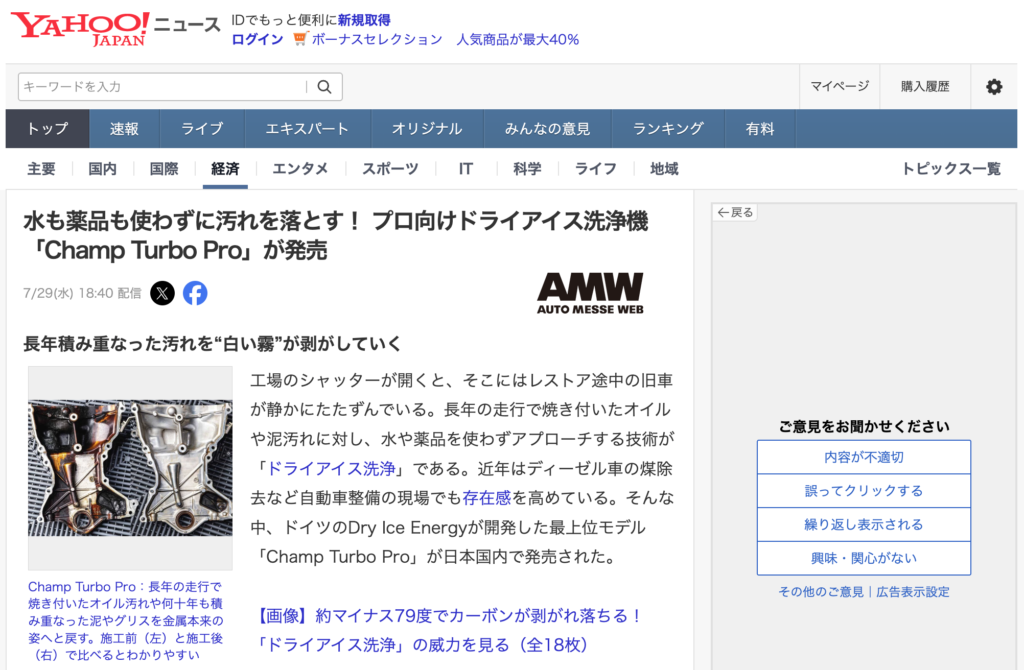Click the shopping cart icon beside ボーナスセレクション
The height and width of the screenshot is (670, 1024).
(x=300, y=39)
